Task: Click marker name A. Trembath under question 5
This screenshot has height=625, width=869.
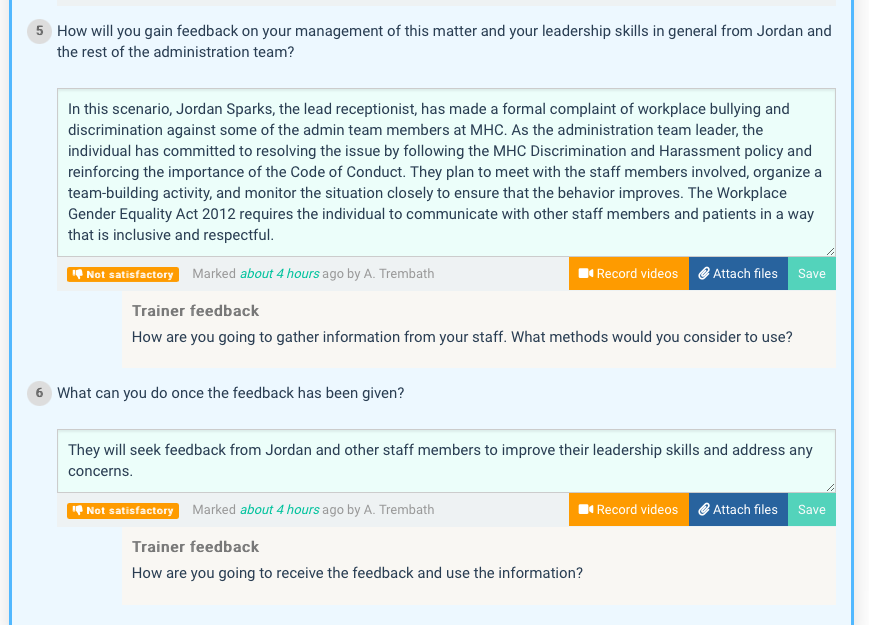Action: coord(399,274)
